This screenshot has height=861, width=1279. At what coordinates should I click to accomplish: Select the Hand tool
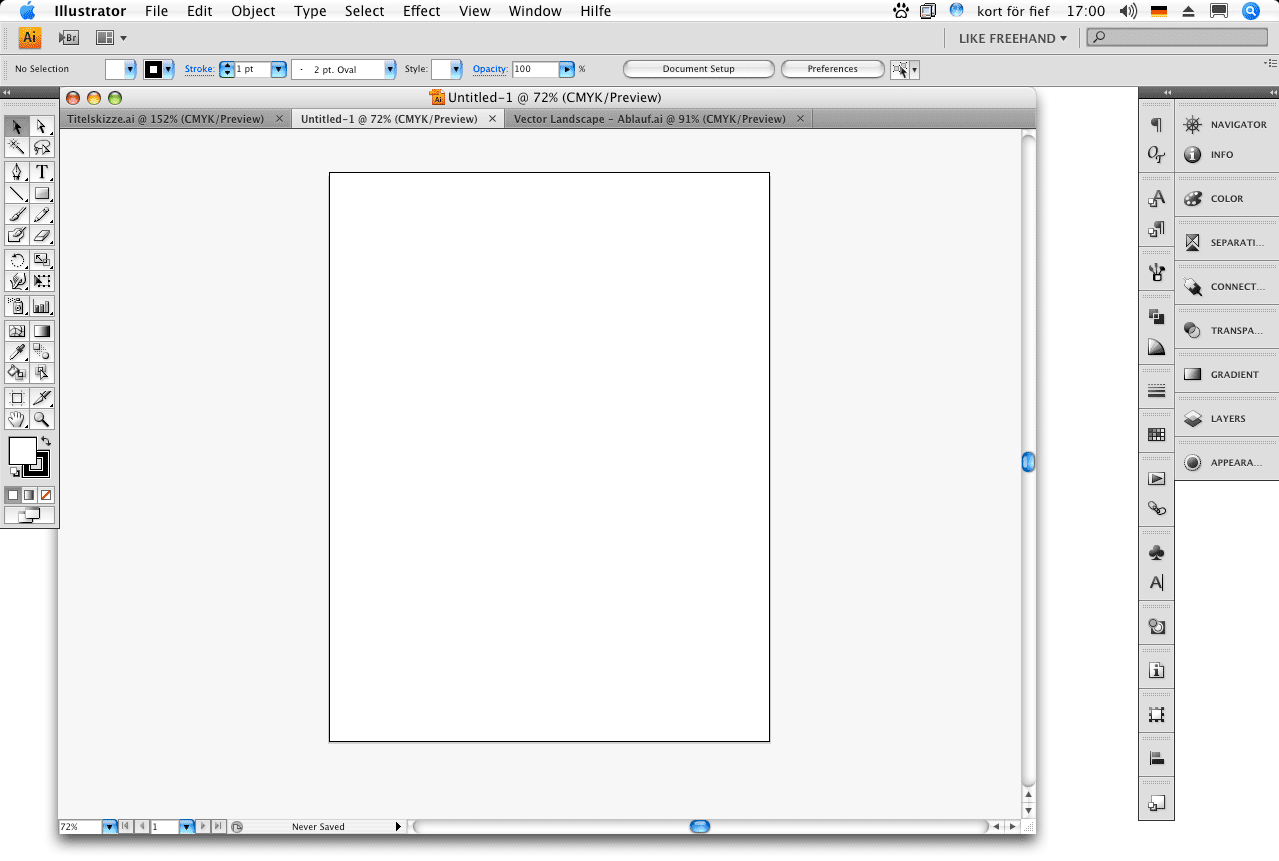pyautogui.click(x=17, y=420)
